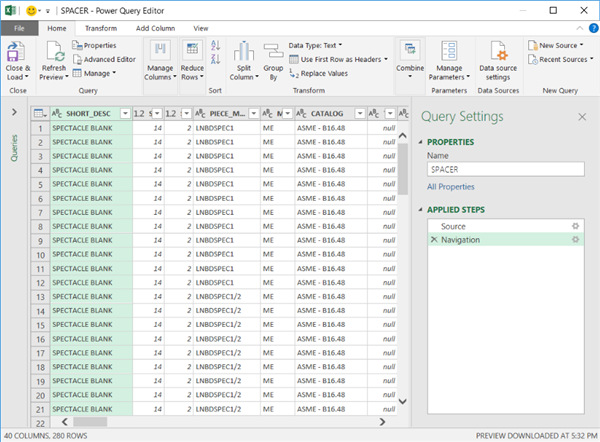Click the New Source icon
This screenshot has height=442, width=600.
[533, 45]
